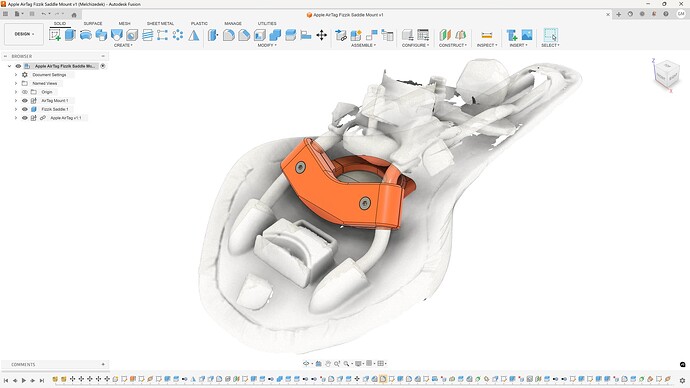Select the Combine tool
This screenshot has height=388, width=690.
point(275,35)
